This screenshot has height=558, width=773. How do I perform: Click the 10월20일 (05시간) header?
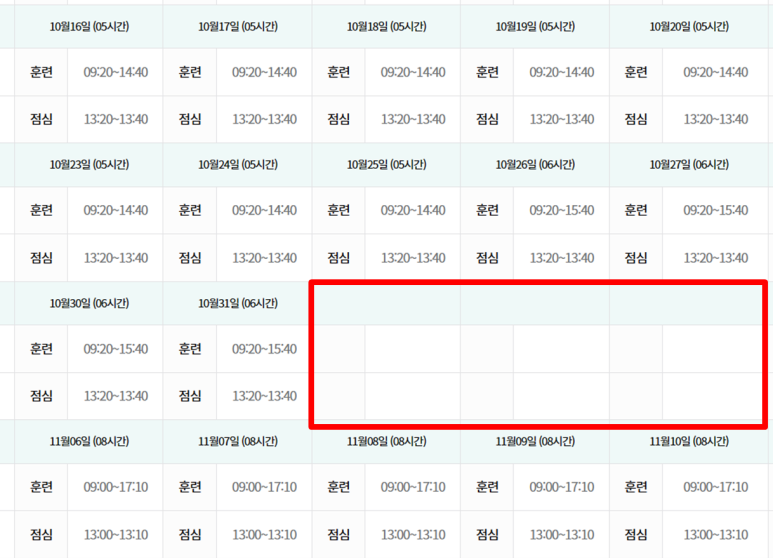(689, 27)
